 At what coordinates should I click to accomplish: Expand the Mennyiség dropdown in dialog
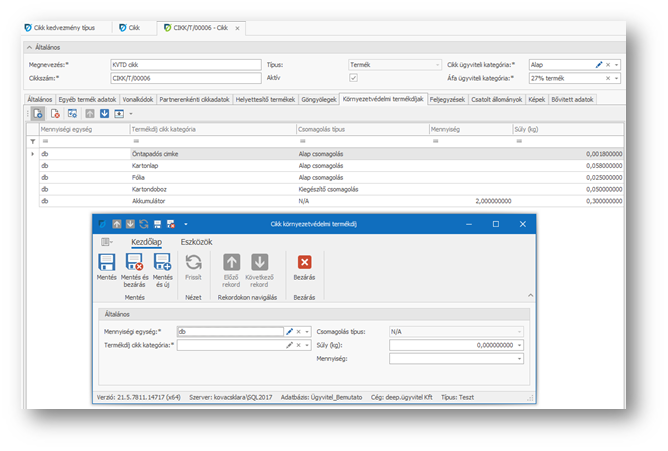coord(519,357)
